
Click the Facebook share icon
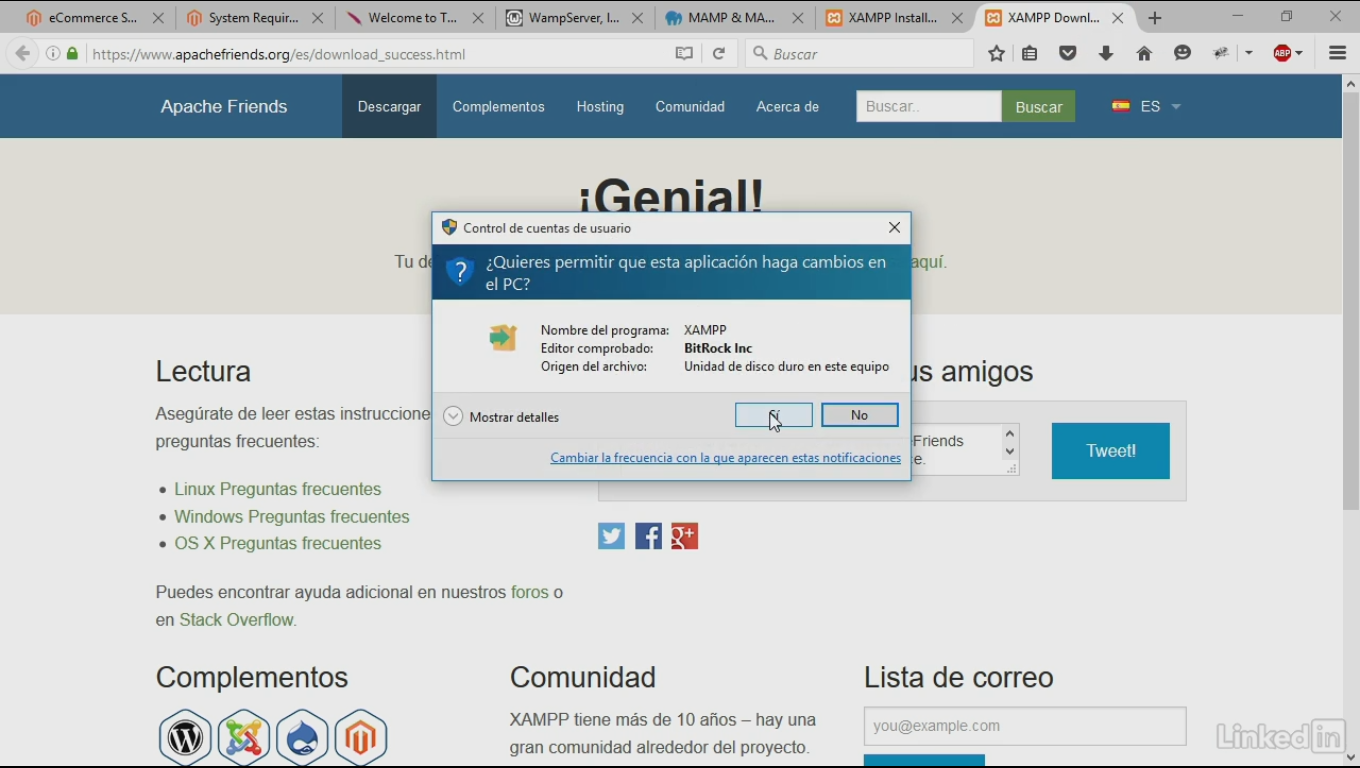click(x=648, y=536)
